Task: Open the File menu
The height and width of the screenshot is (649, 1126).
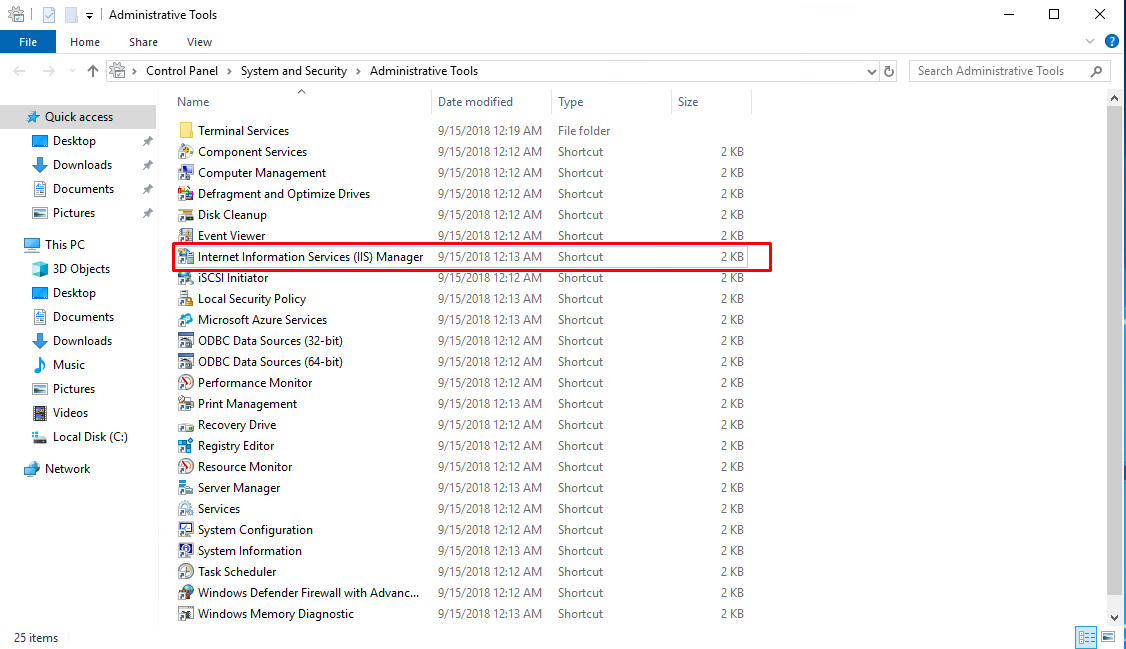Action: [28, 42]
